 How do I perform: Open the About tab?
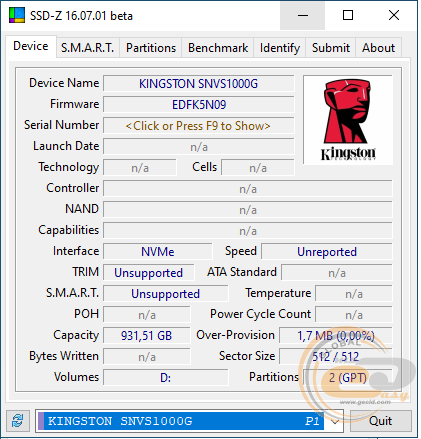point(378,48)
